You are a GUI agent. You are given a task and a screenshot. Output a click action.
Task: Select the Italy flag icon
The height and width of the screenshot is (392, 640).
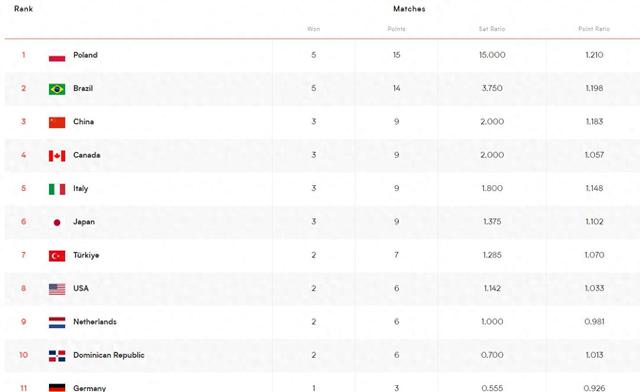(x=57, y=189)
